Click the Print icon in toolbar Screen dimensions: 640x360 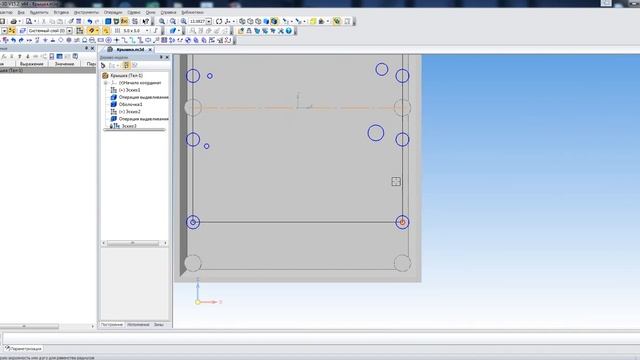pos(13,21)
